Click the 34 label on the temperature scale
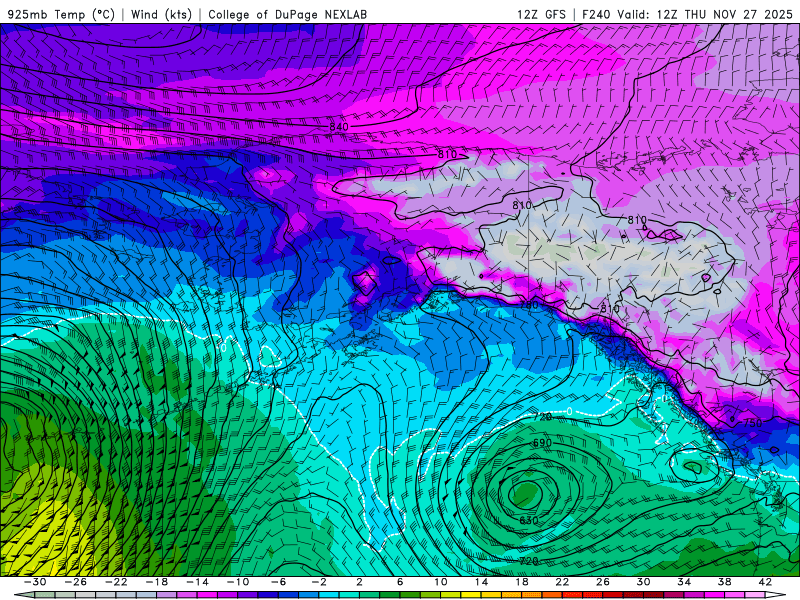Screen dimensions: 800x600 tap(684, 582)
